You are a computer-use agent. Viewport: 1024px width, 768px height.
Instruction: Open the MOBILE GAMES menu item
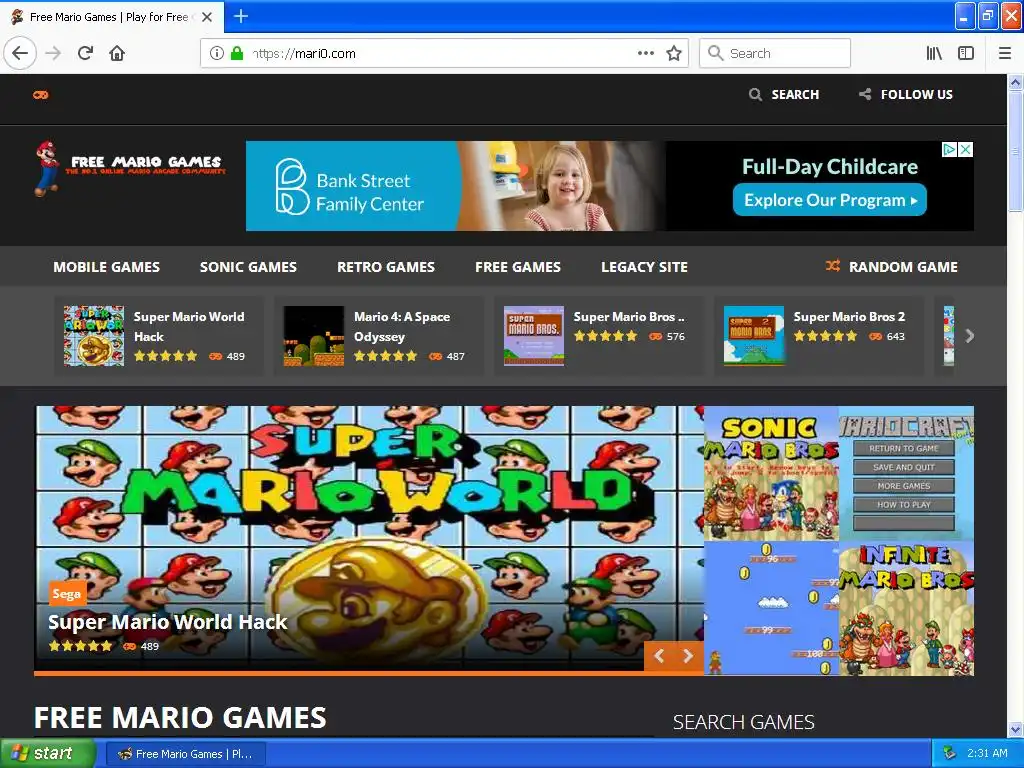click(x=106, y=266)
